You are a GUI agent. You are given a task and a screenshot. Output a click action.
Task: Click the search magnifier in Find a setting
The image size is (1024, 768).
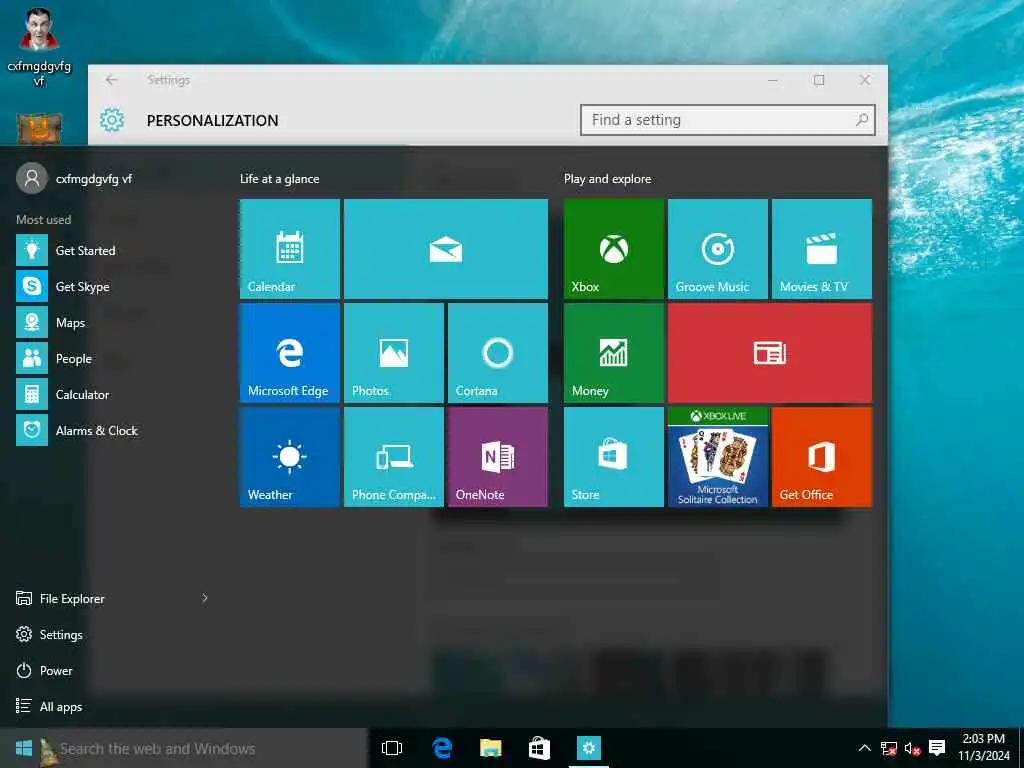(861, 120)
